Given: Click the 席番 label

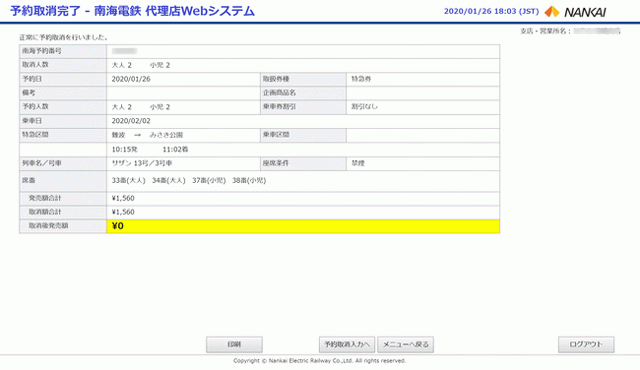Looking at the screenshot, I should pyautogui.click(x=29, y=180).
